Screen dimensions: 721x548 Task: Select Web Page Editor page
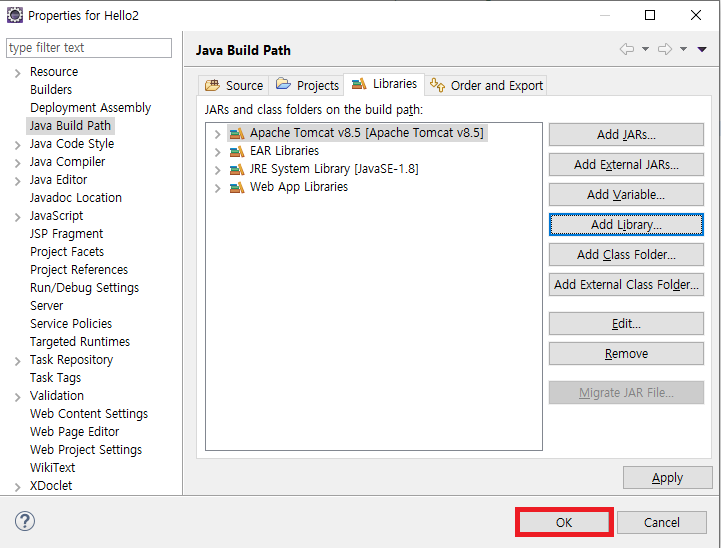[x=74, y=432]
